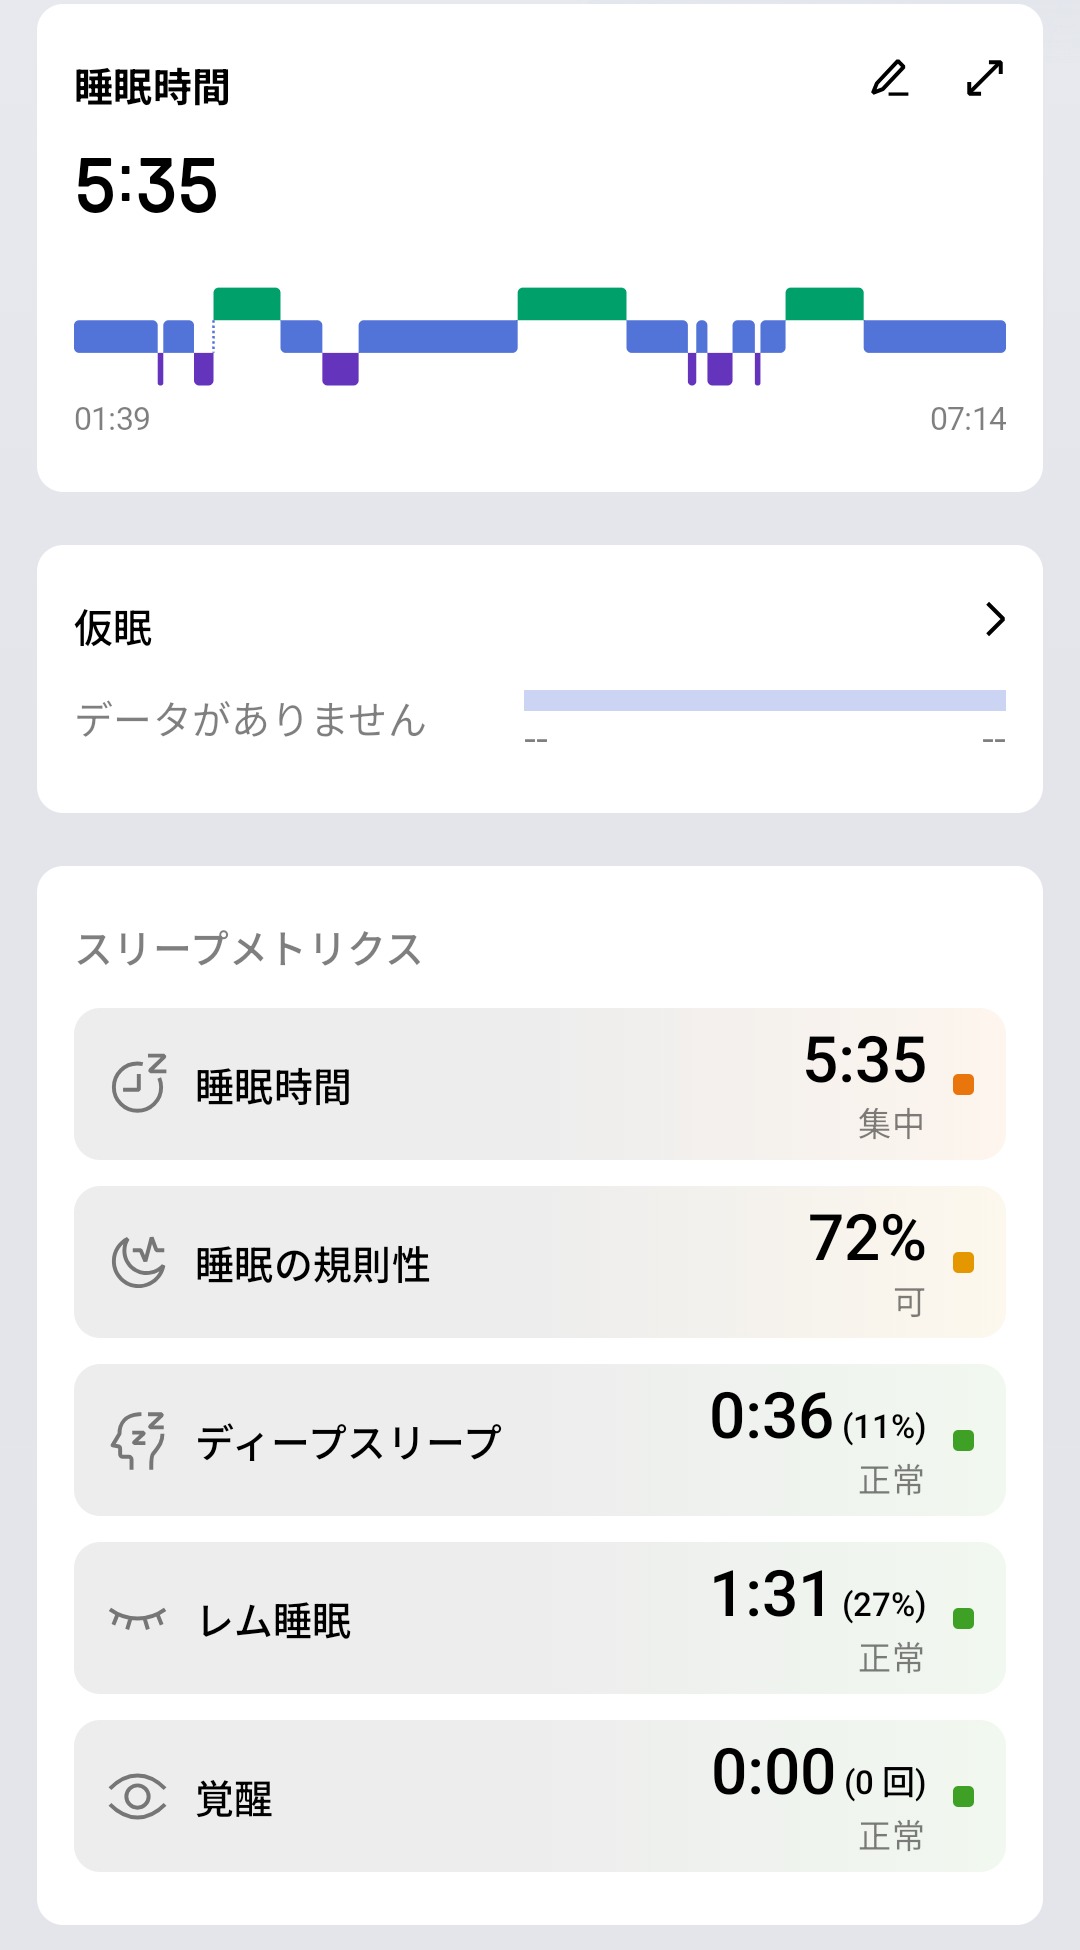1080x1950 pixels.
Task: Open the 睡眠の規則性 72% metric row
Action: coord(540,1262)
